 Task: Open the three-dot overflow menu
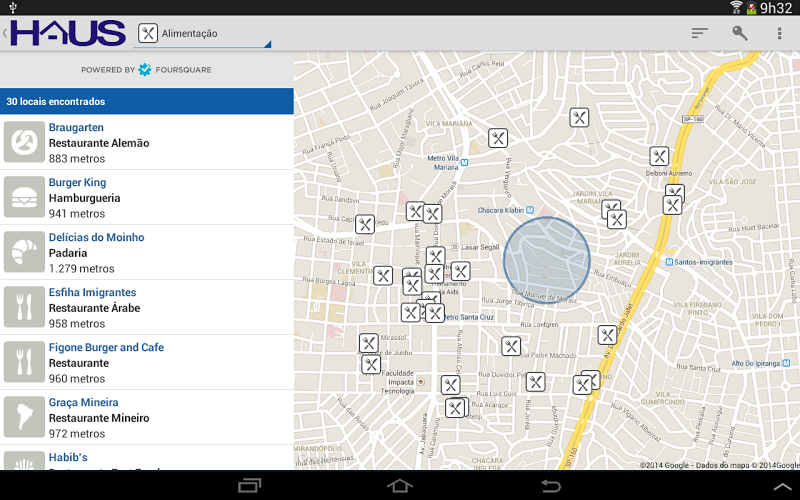click(779, 33)
